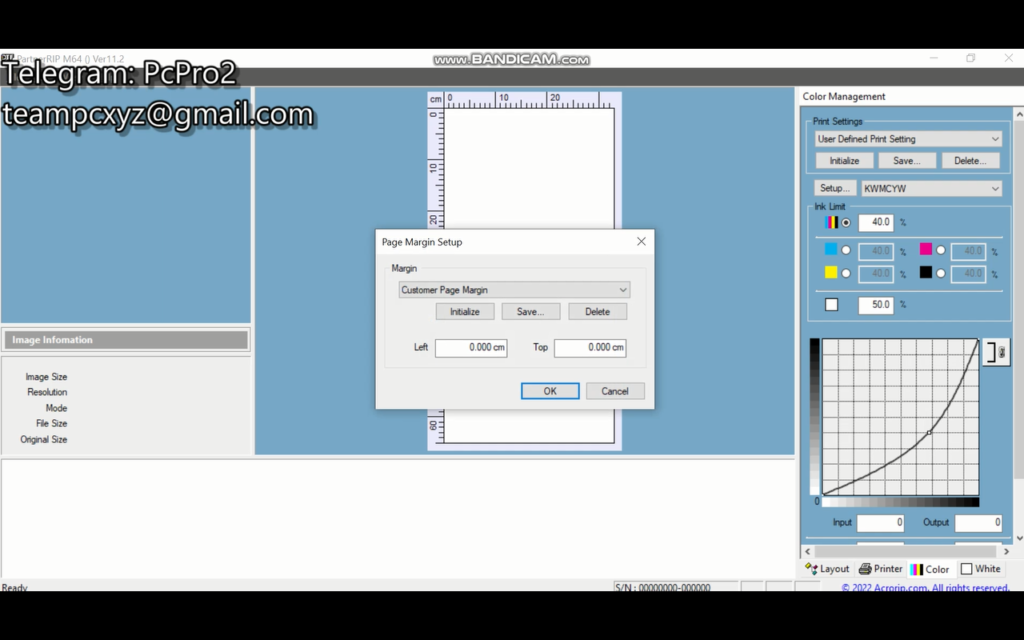Click the 'Original Size' label
Viewport: 1024px width, 640px height.
44,440
